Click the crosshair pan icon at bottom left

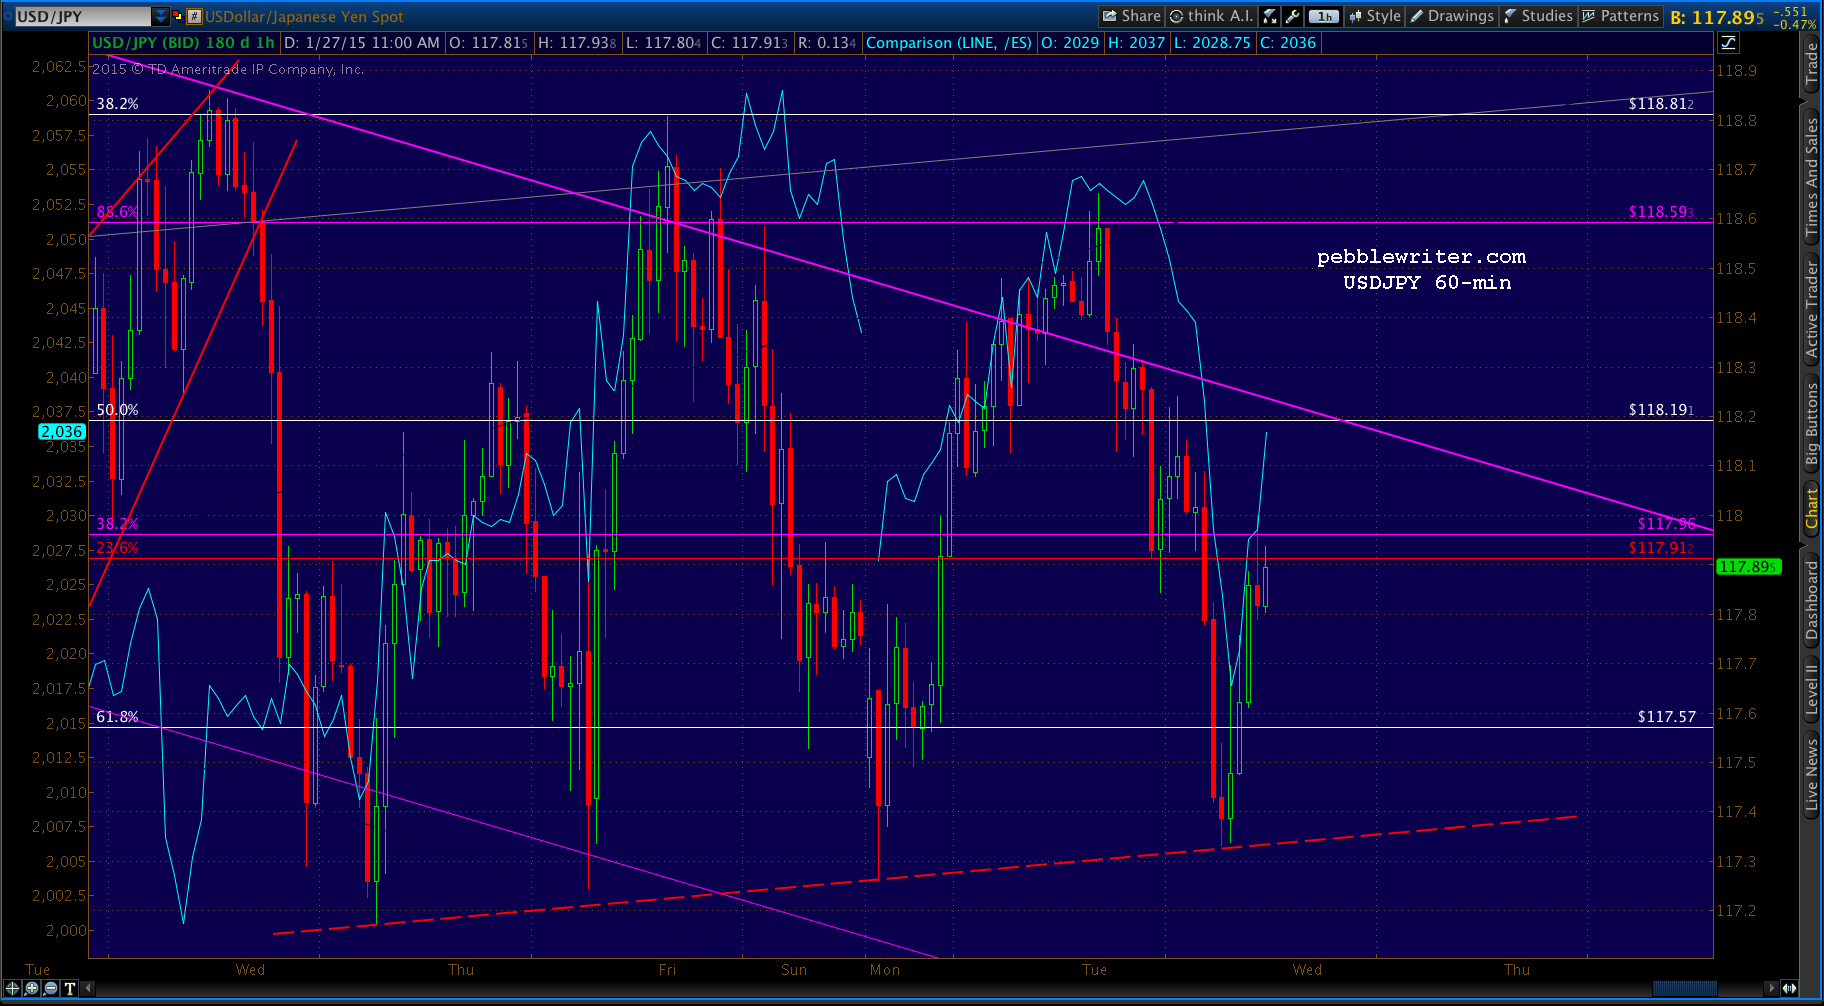pos(13,988)
